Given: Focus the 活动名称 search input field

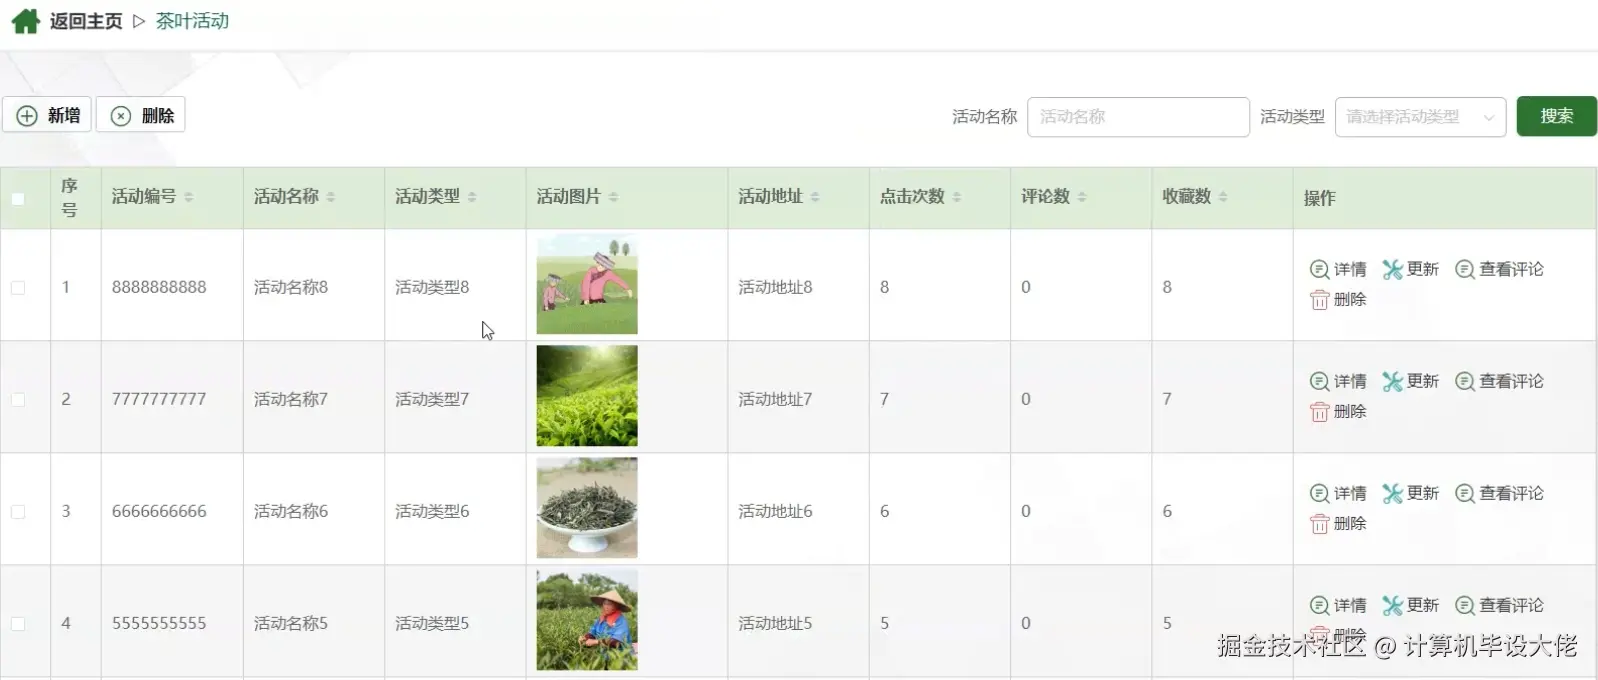Looking at the screenshot, I should pos(1138,117).
